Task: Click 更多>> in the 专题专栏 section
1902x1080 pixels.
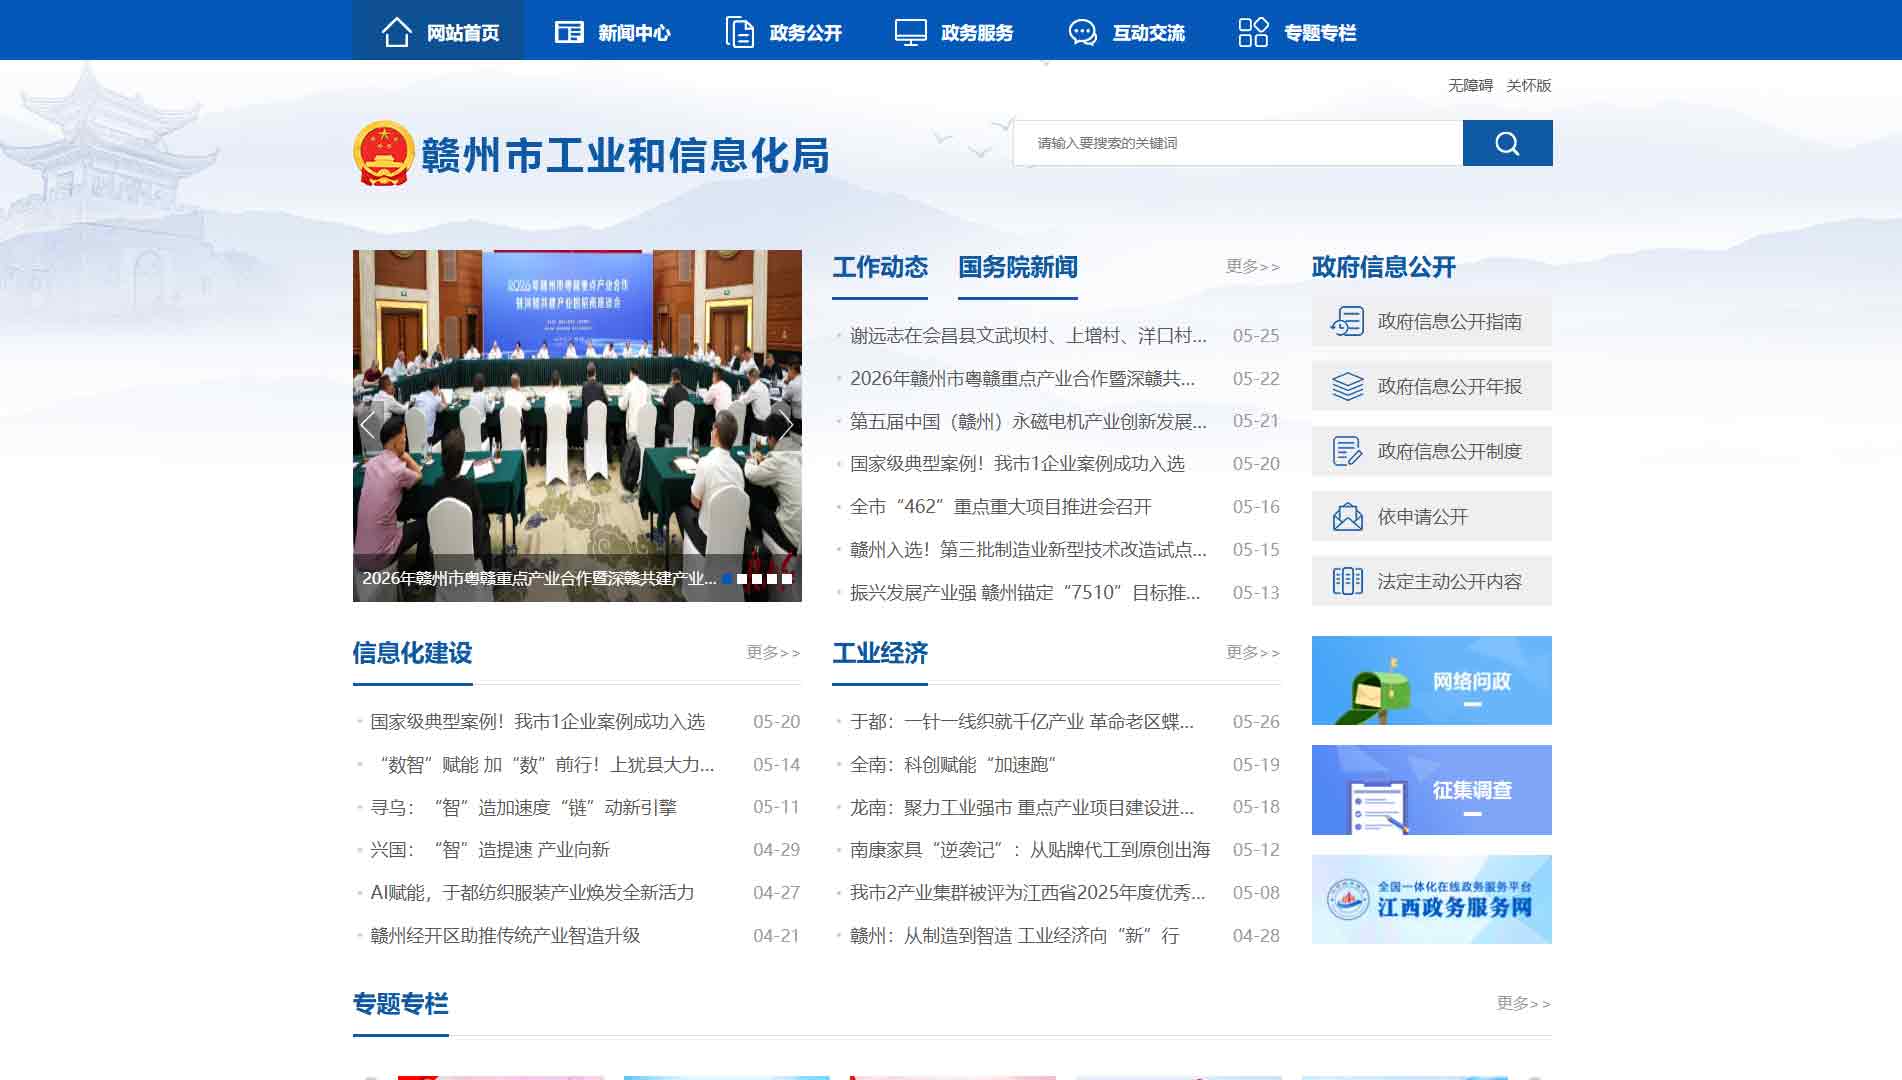Action: pyautogui.click(x=1524, y=1003)
